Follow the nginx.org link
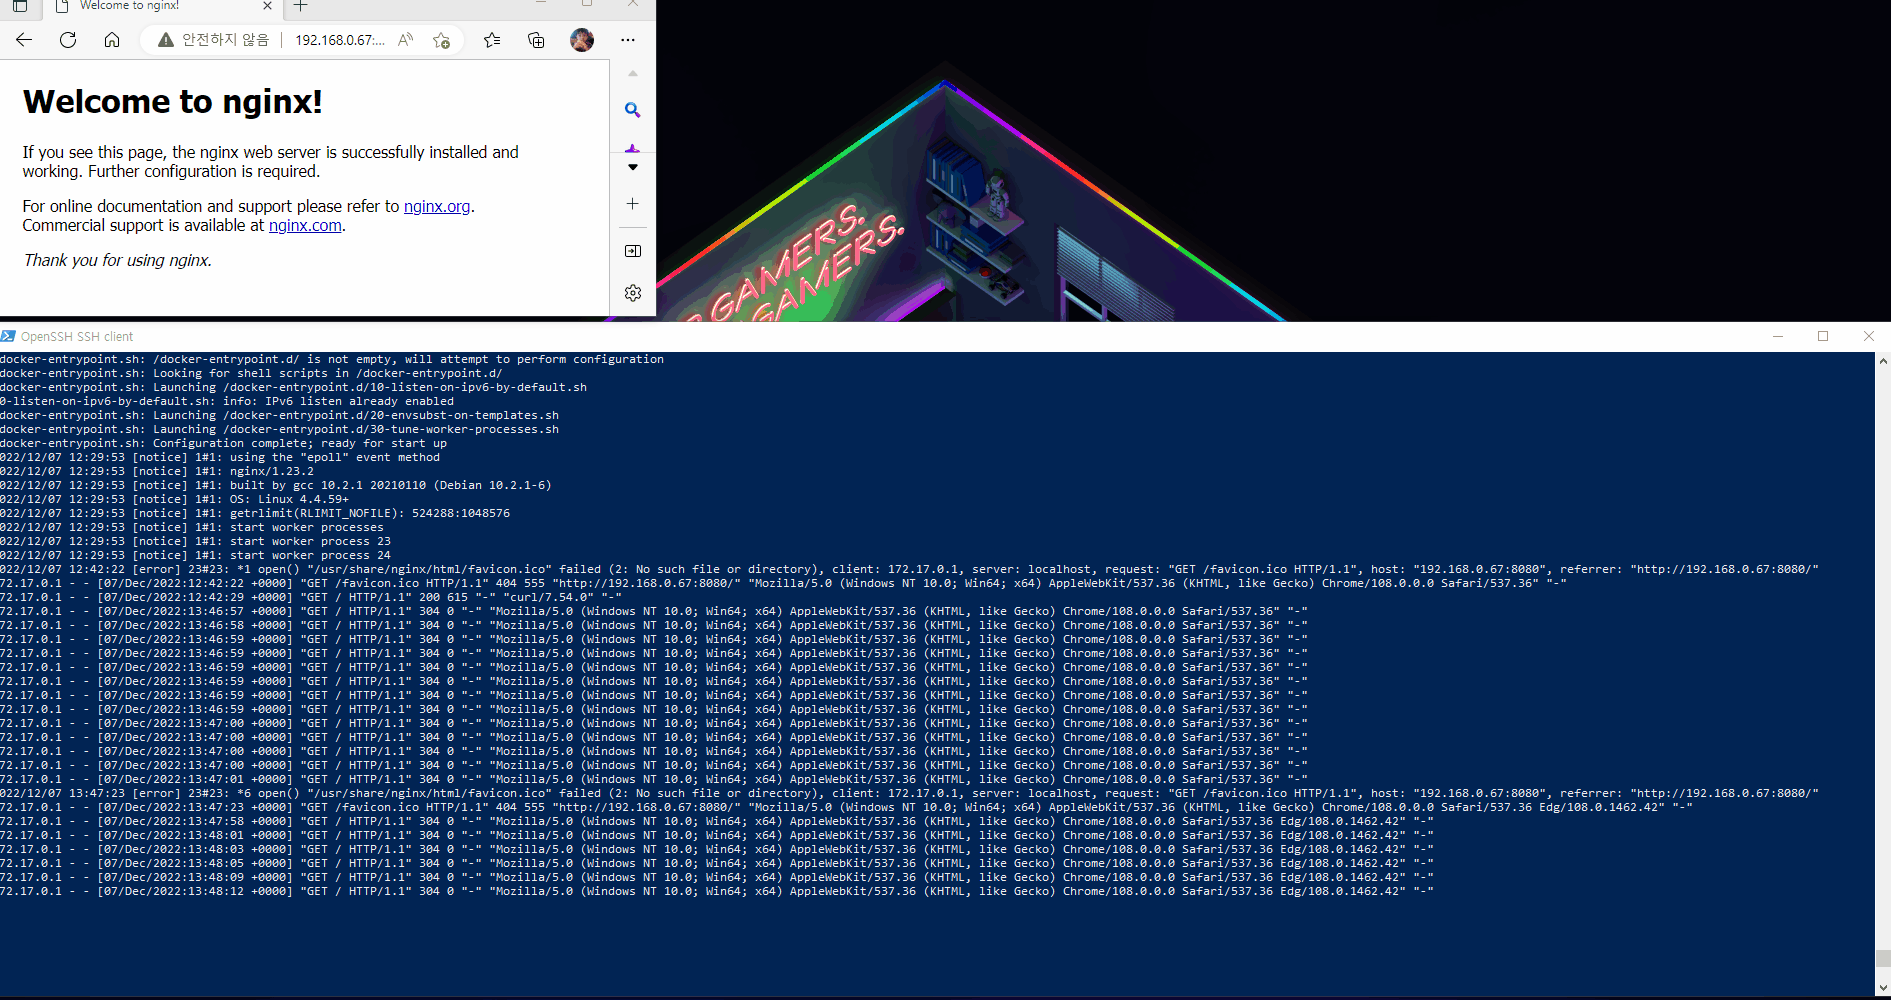Image resolution: width=1891 pixels, height=1000 pixels. (x=437, y=207)
